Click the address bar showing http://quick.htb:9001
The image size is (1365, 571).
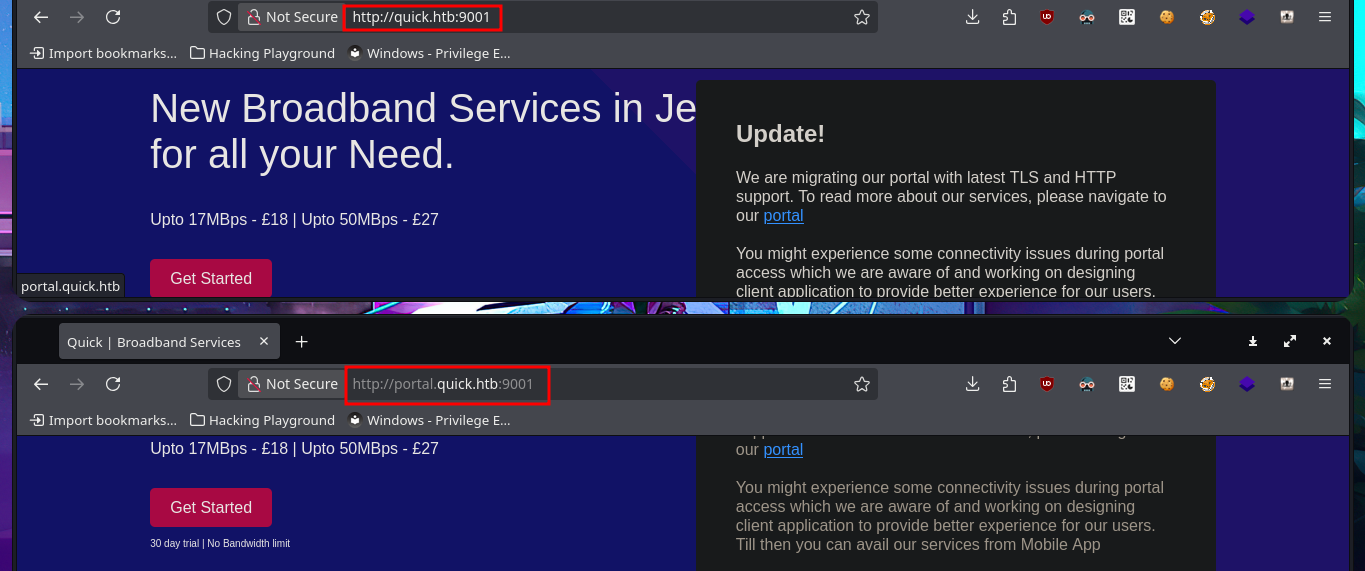click(x=600, y=17)
